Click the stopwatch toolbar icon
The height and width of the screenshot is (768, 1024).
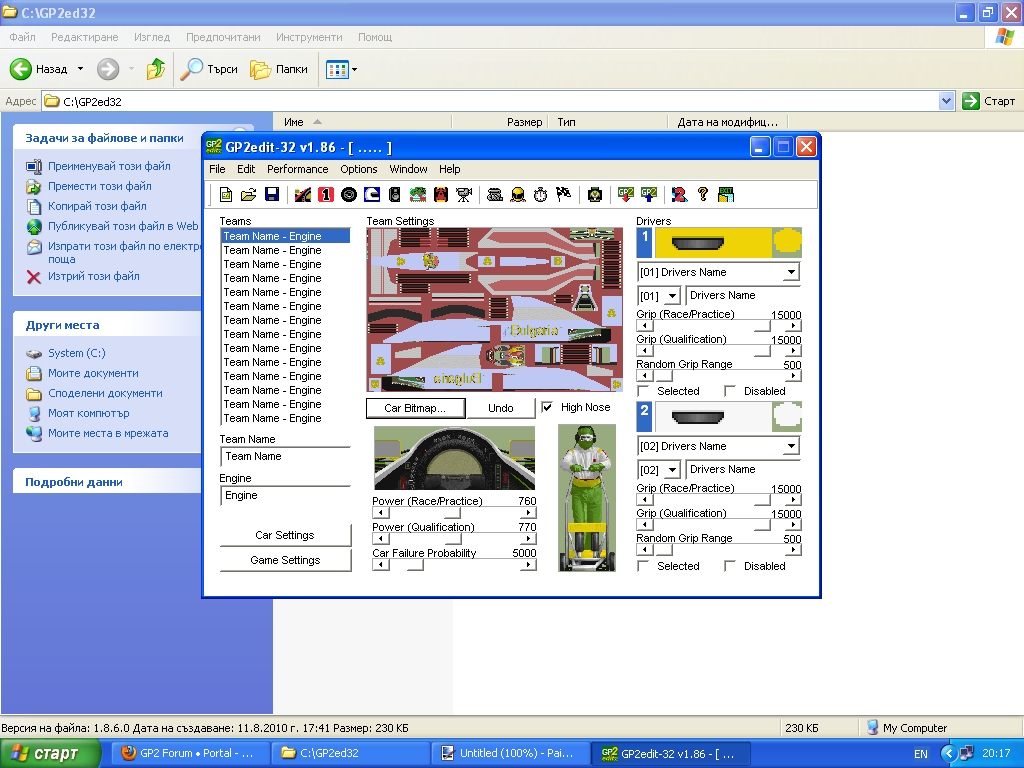point(540,194)
